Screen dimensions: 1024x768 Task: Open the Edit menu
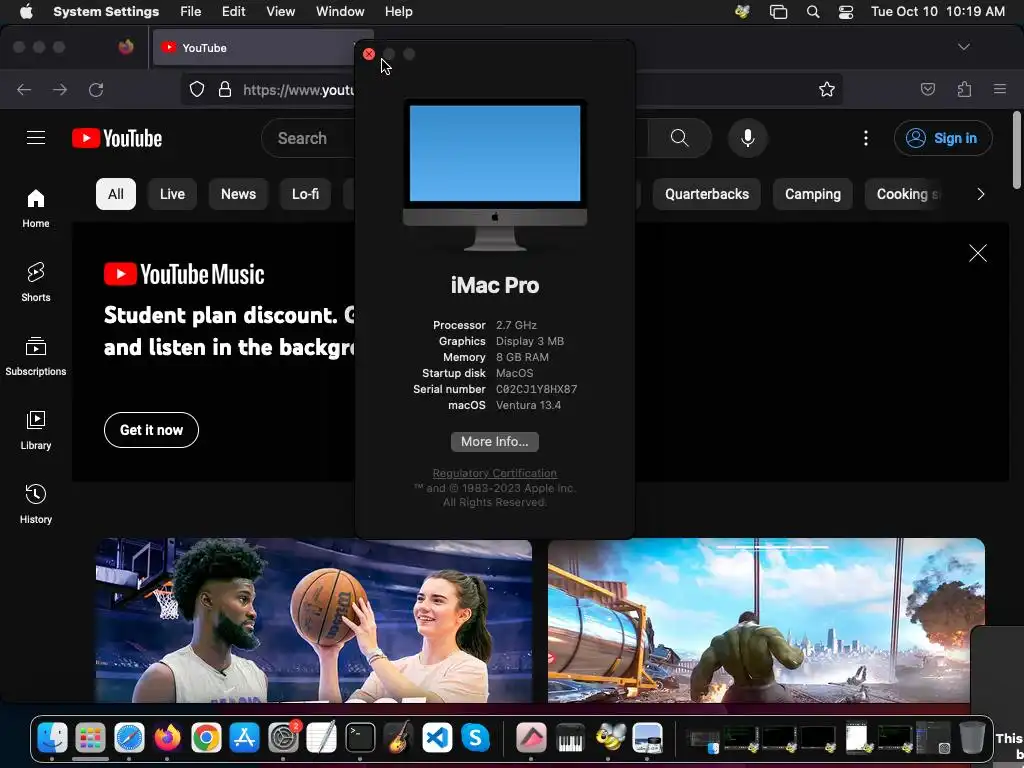(x=233, y=12)
